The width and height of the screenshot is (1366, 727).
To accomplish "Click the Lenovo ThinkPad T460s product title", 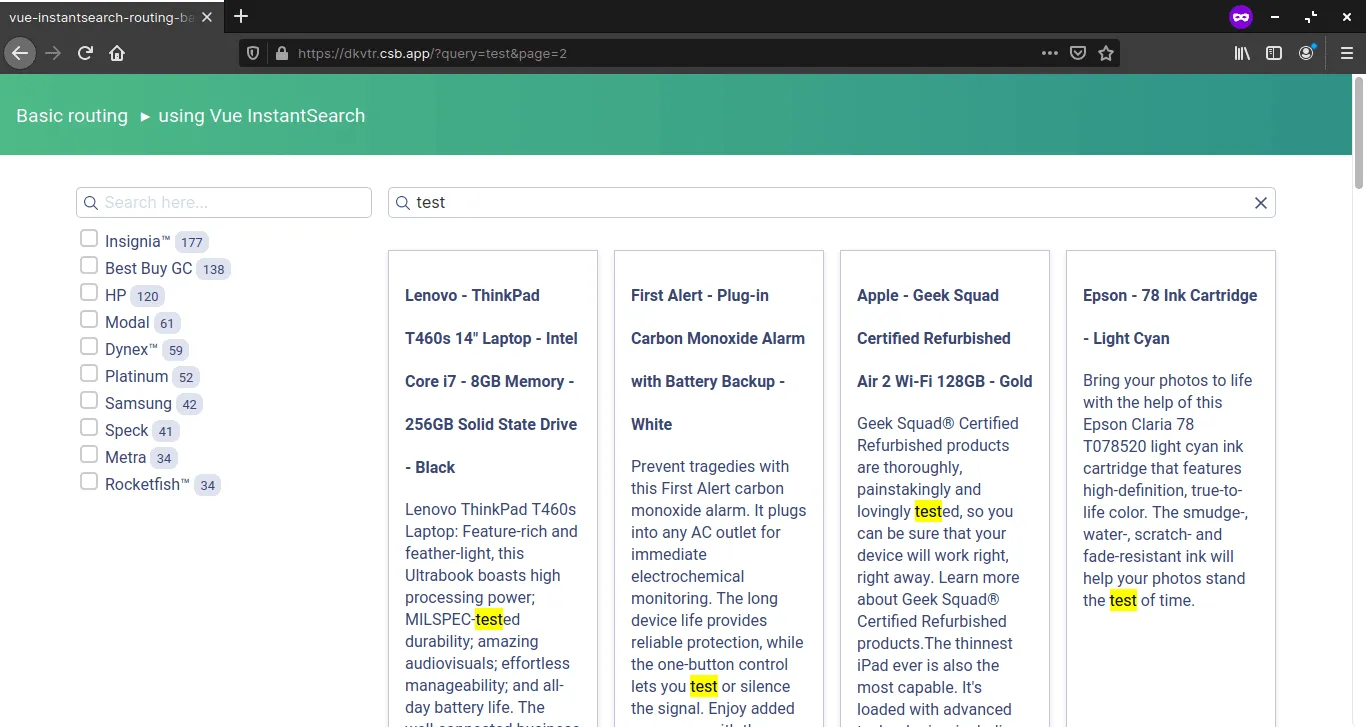I will [492, 381].
